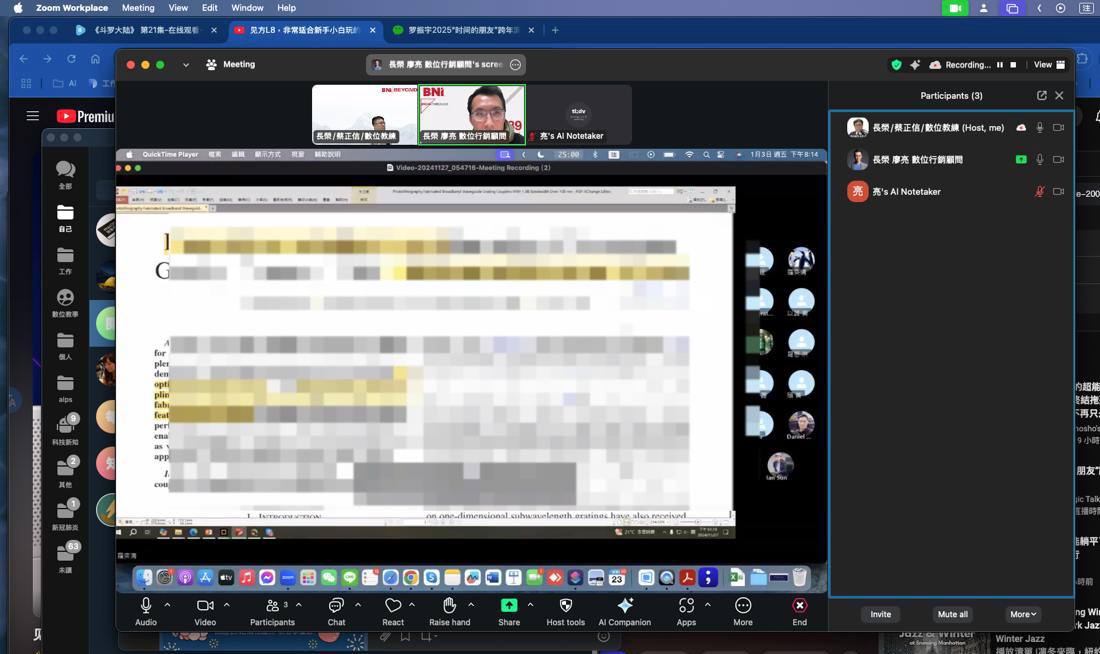The height and width of the screenshot is (654, 1100).
Task: Open the Window menu
Action: point(247,8)
